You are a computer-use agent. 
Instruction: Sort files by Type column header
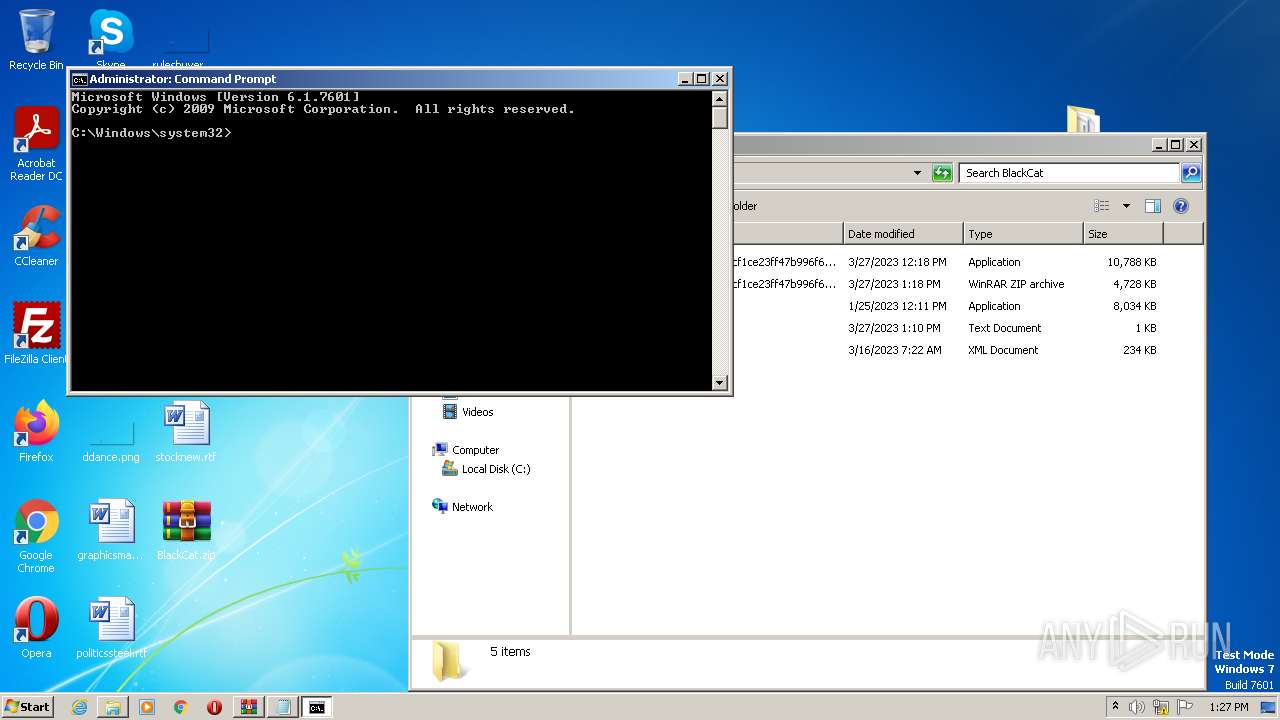click(1022, 234)
